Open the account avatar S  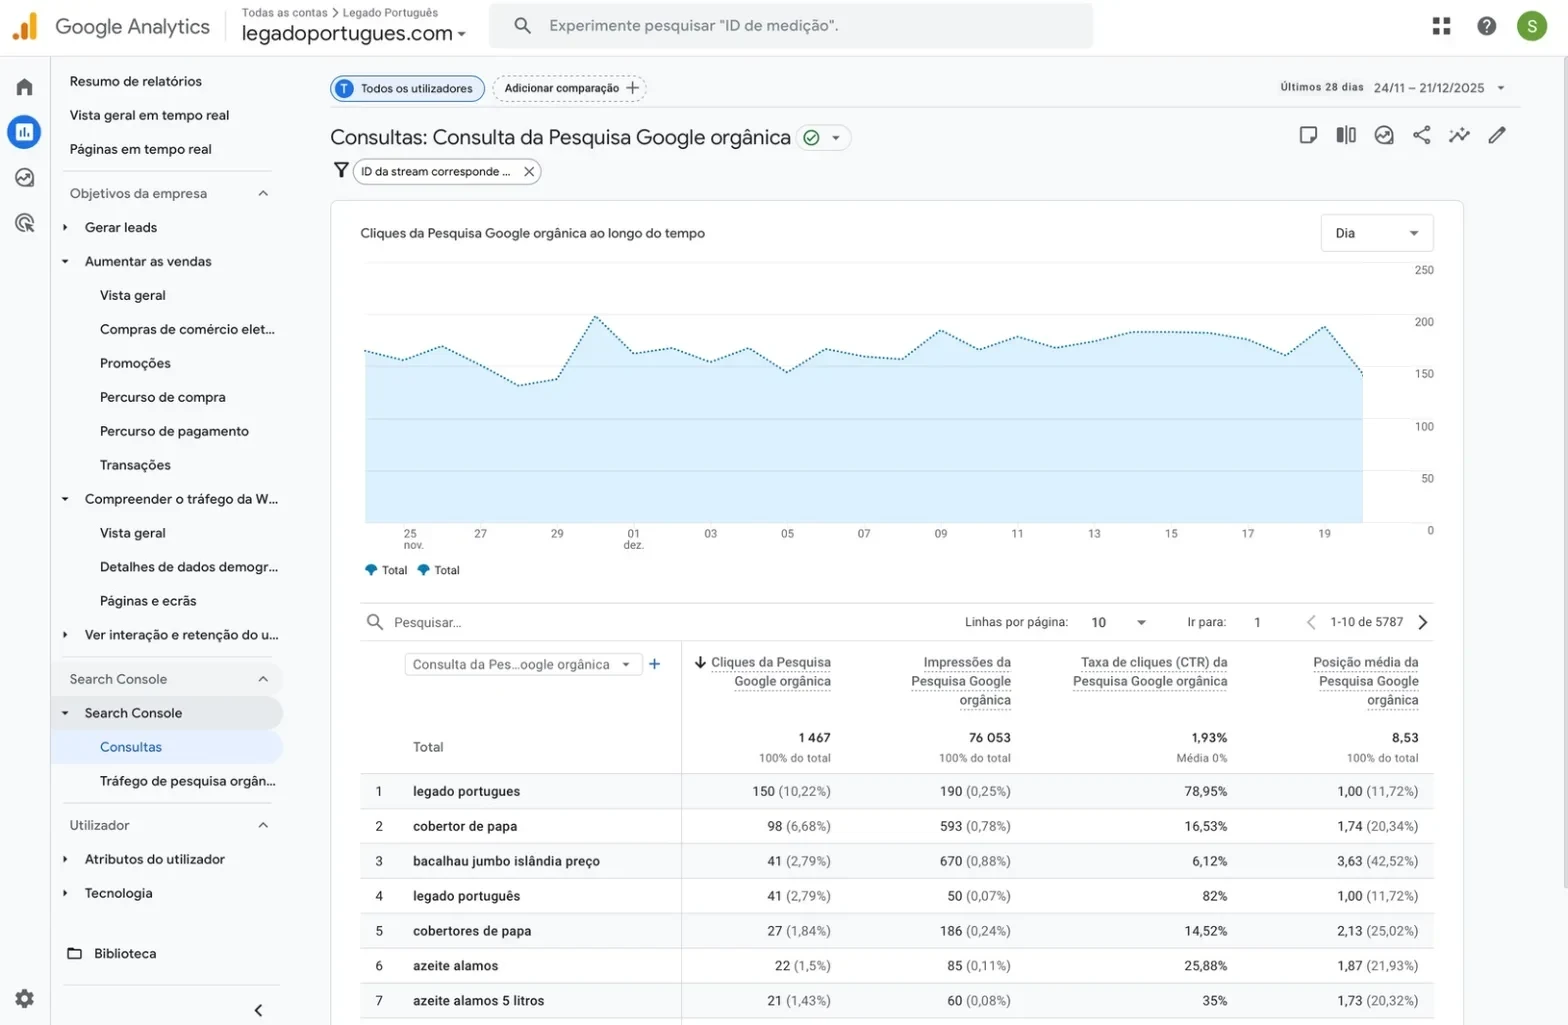(x=1531, y=26)
